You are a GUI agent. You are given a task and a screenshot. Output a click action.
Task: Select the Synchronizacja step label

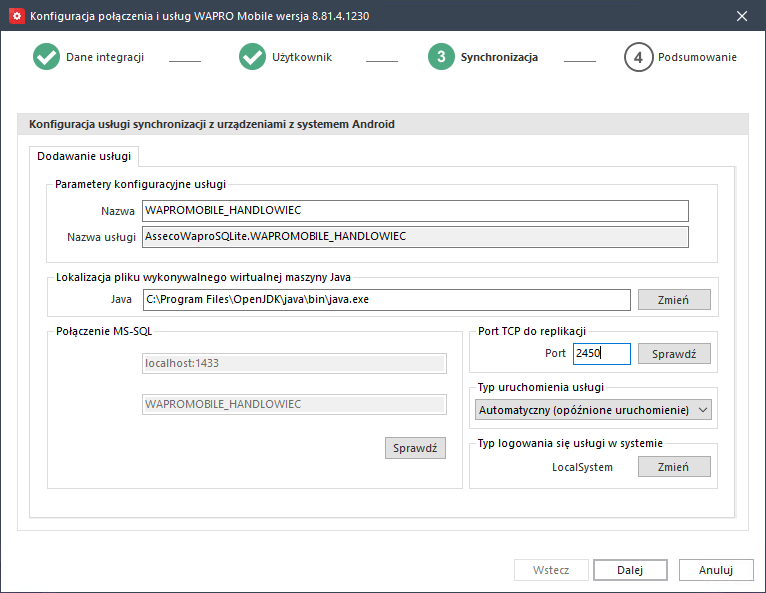(499, 57)
